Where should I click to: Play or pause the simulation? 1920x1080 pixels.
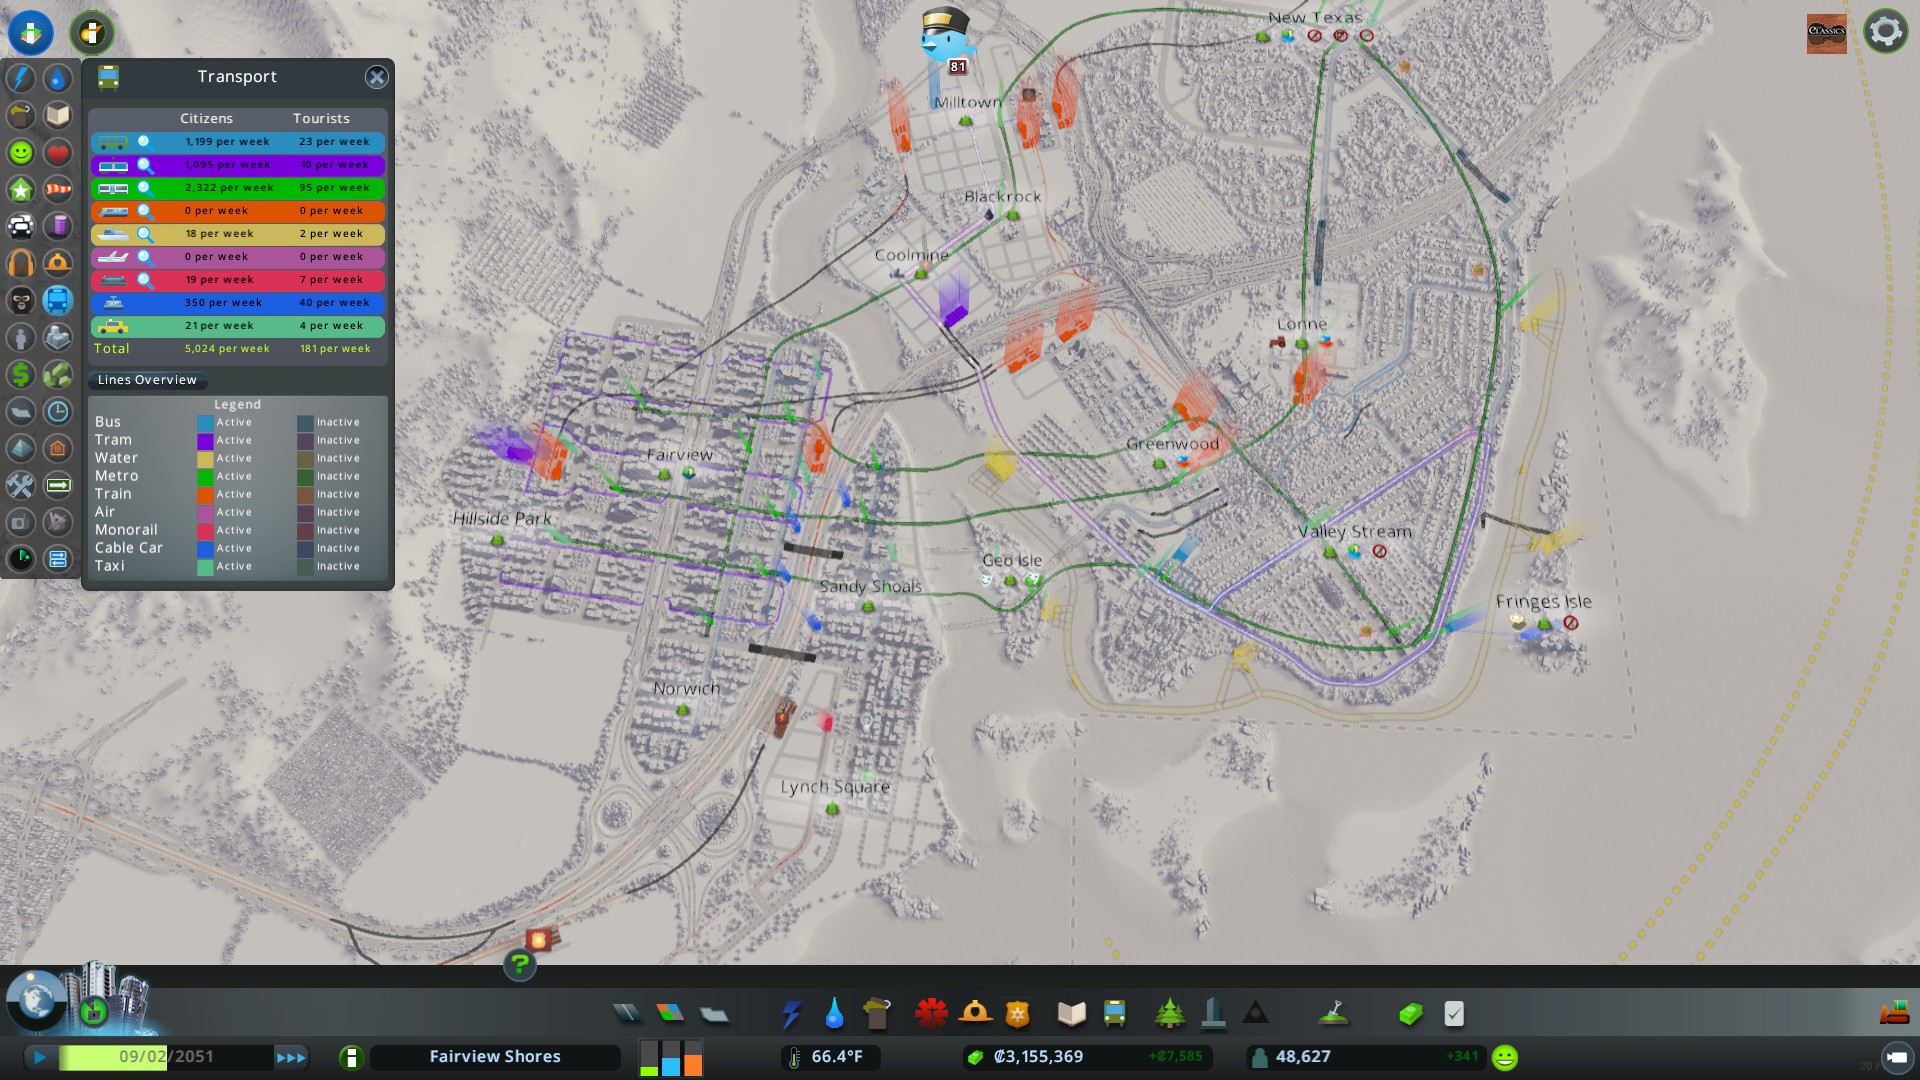(x=40, y=1057)
